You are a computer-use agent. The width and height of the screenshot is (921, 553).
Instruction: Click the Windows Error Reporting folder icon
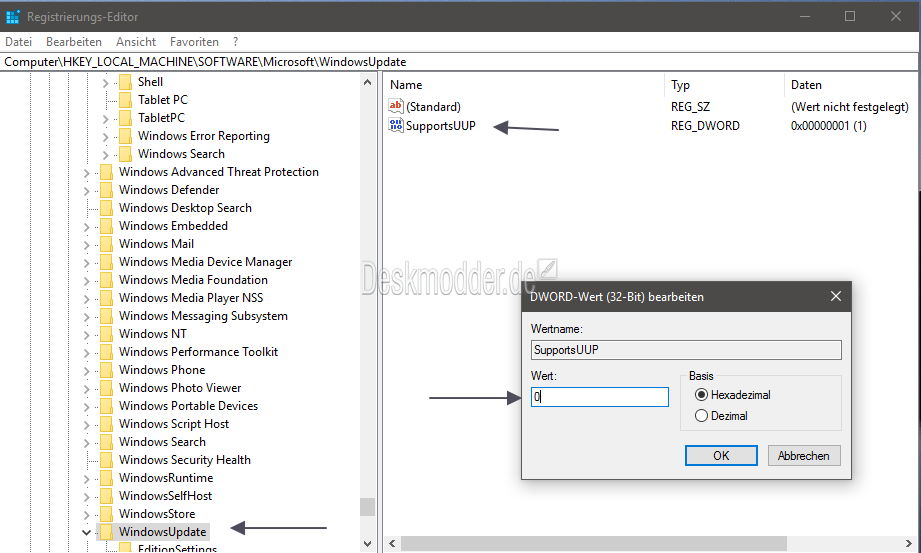(x=125, y=136)
